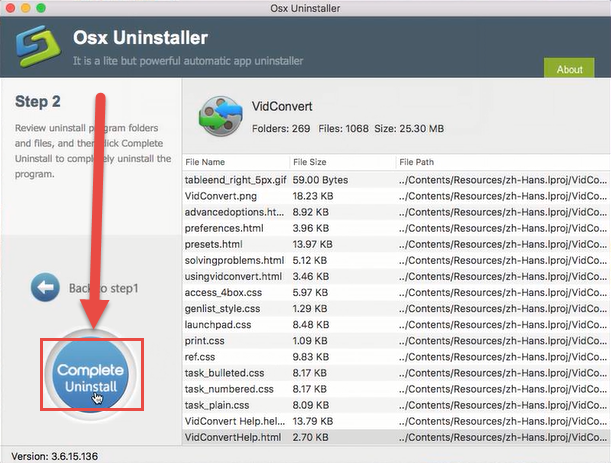
Task: Select the VidConvert.png file row
Action: 395,196
